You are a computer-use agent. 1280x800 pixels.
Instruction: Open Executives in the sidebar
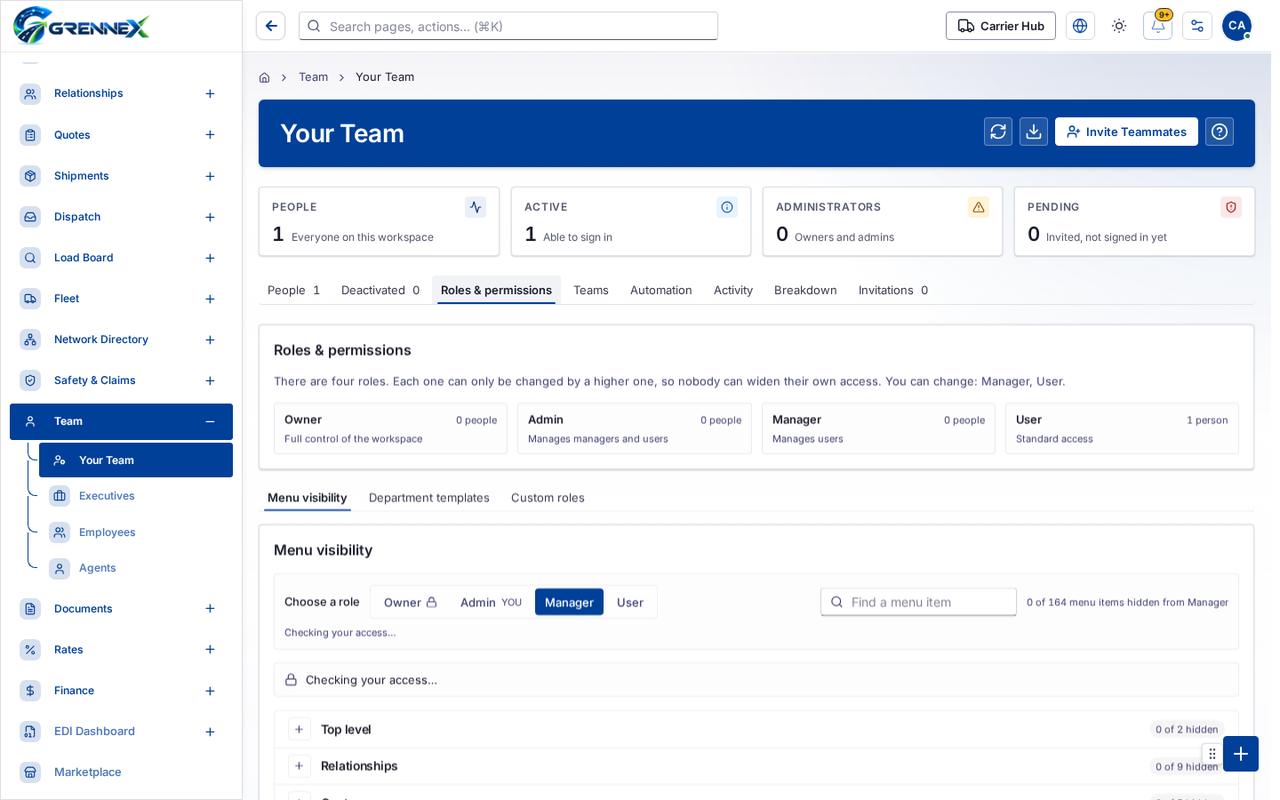136,496
